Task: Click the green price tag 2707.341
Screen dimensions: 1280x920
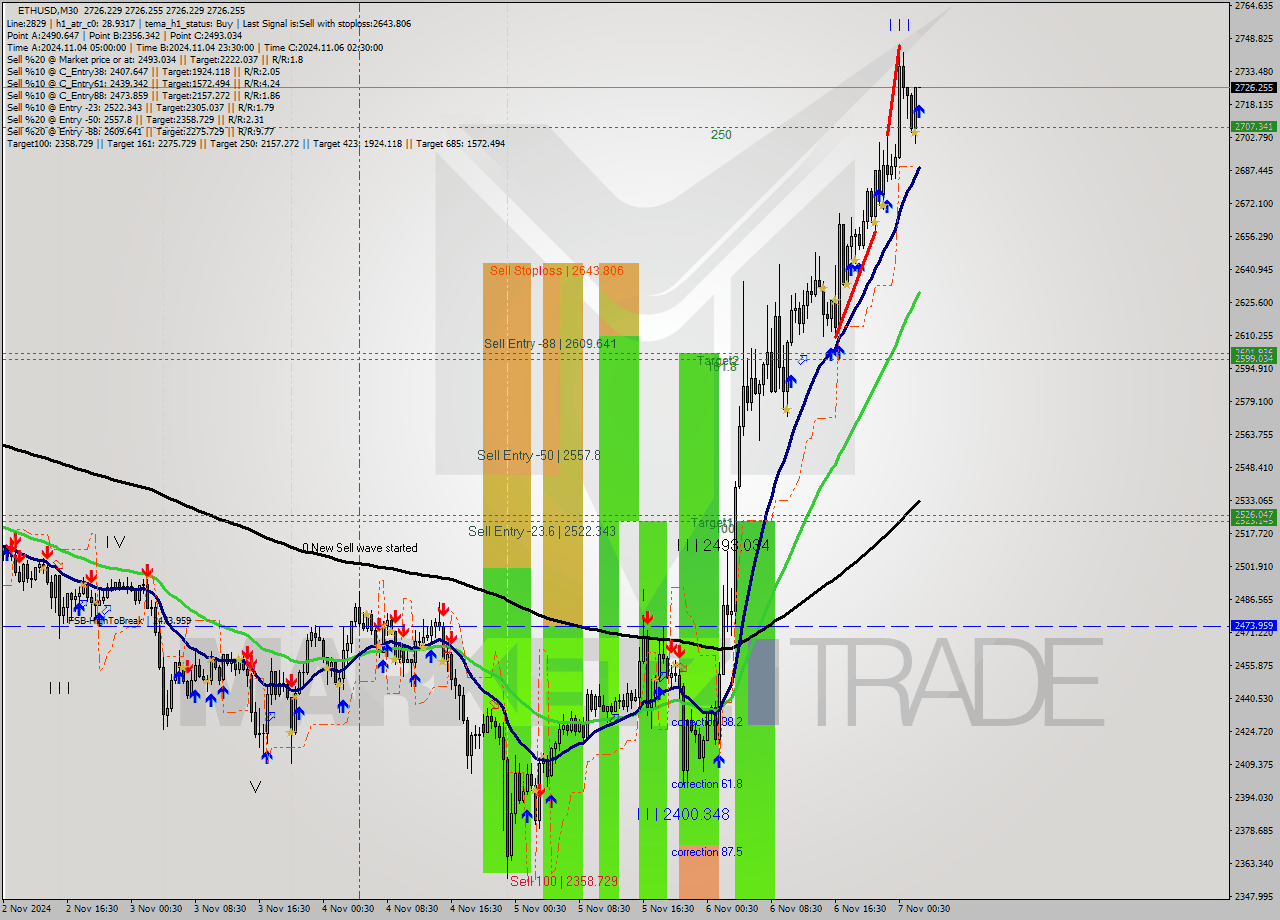Action: point(1253,127)
